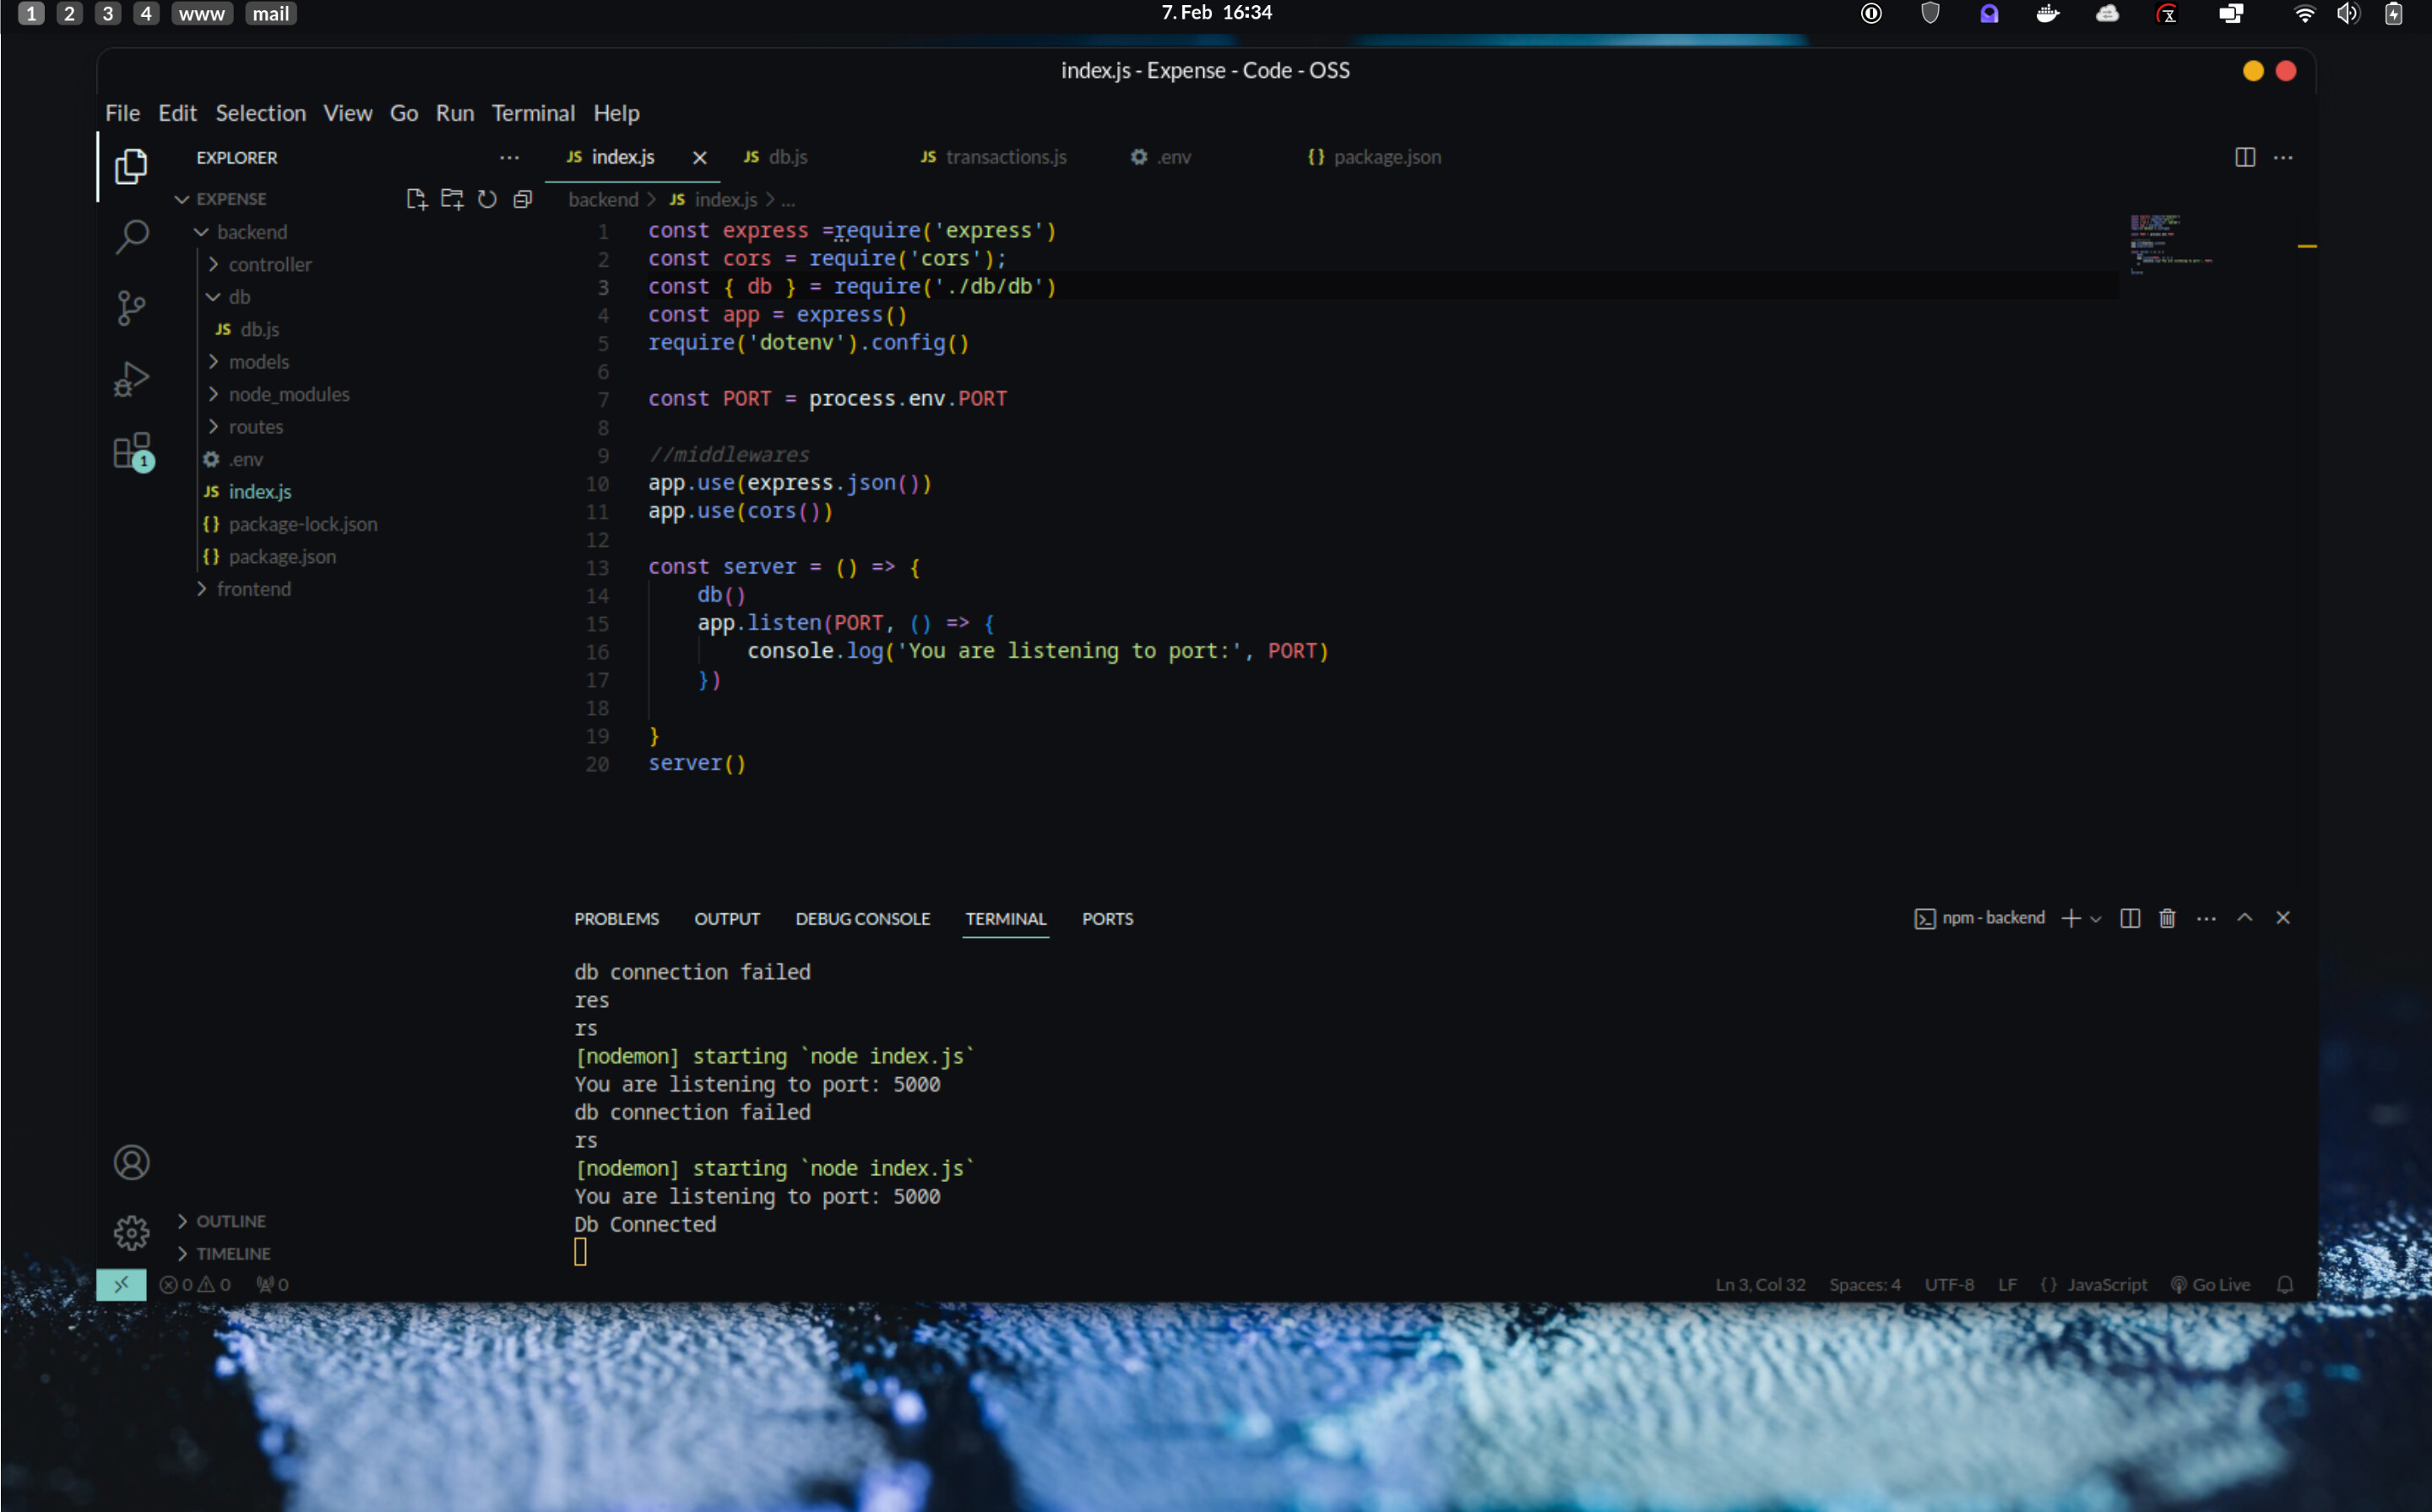This screenshot has width=2432, height=1512.
Task: Switch to the www workspace
Action: coord(202,13)
